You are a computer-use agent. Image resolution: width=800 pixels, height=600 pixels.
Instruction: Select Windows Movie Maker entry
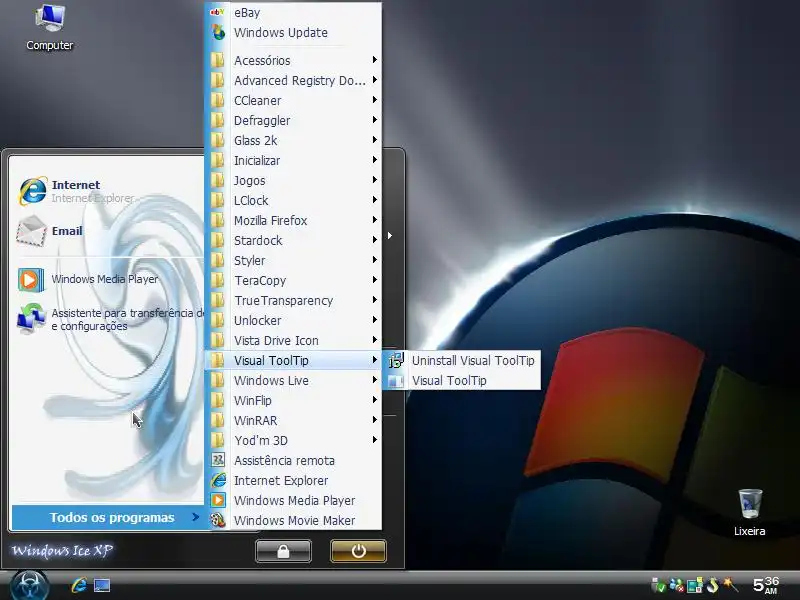coord(294,520)
